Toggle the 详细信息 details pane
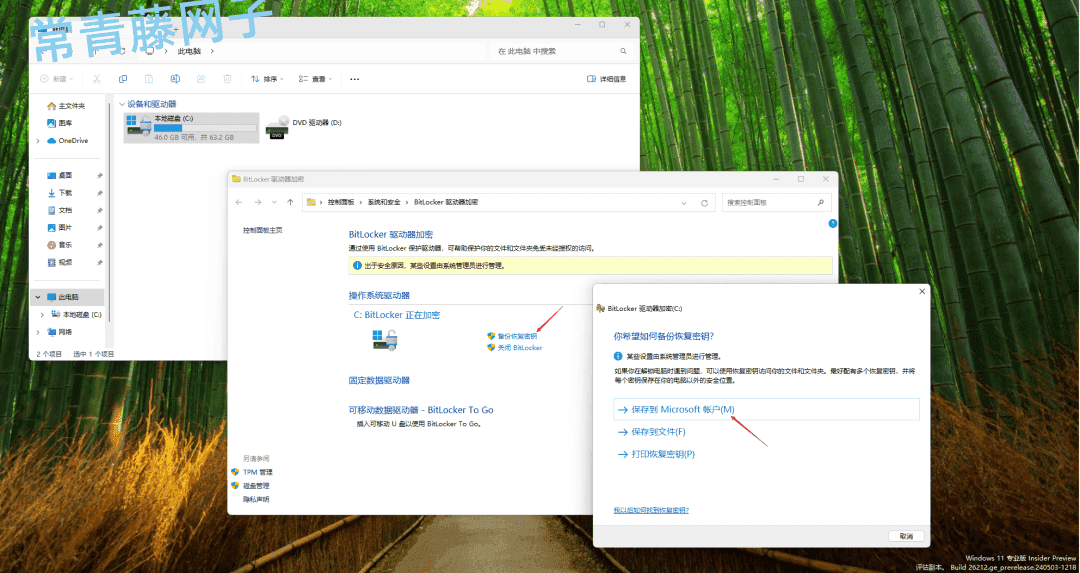The height and width of the screenshot is (573, 1080). [606, 79]
